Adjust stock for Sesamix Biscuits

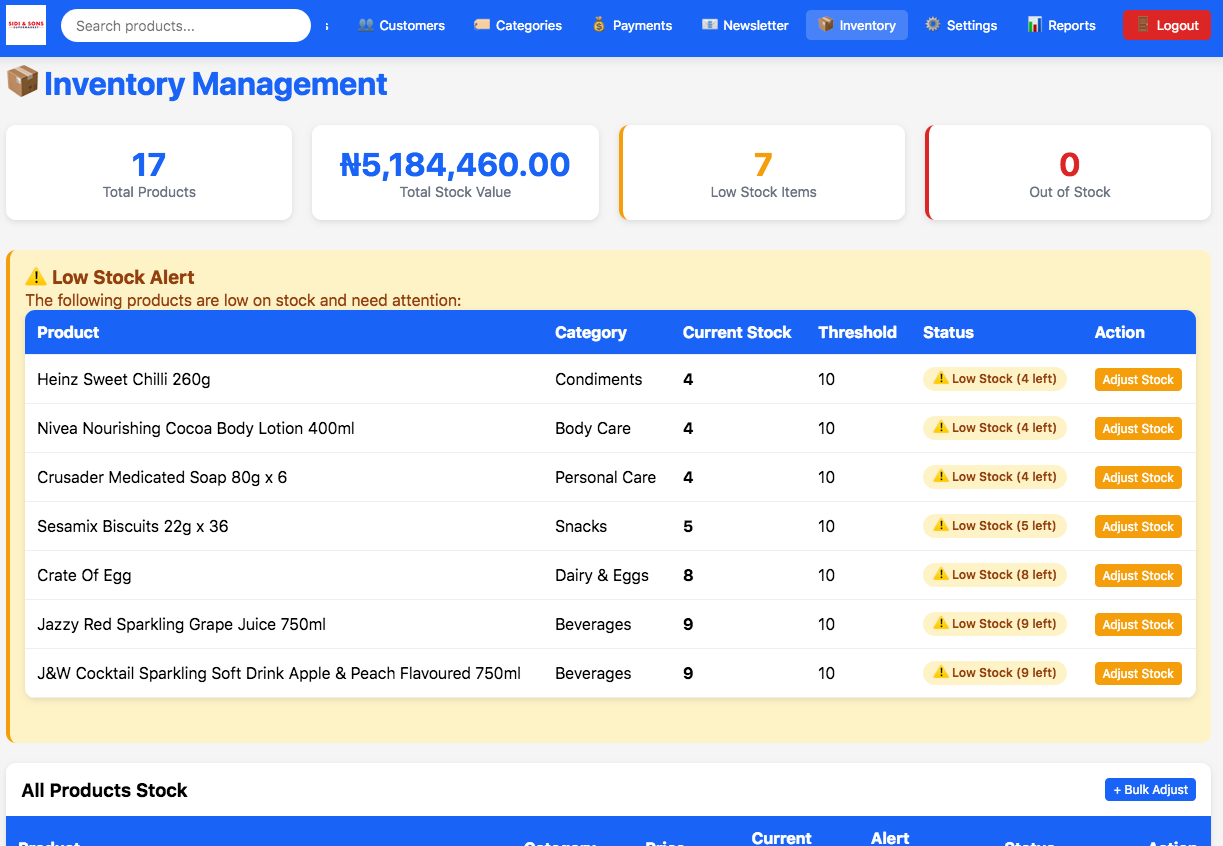point(1138,527)
